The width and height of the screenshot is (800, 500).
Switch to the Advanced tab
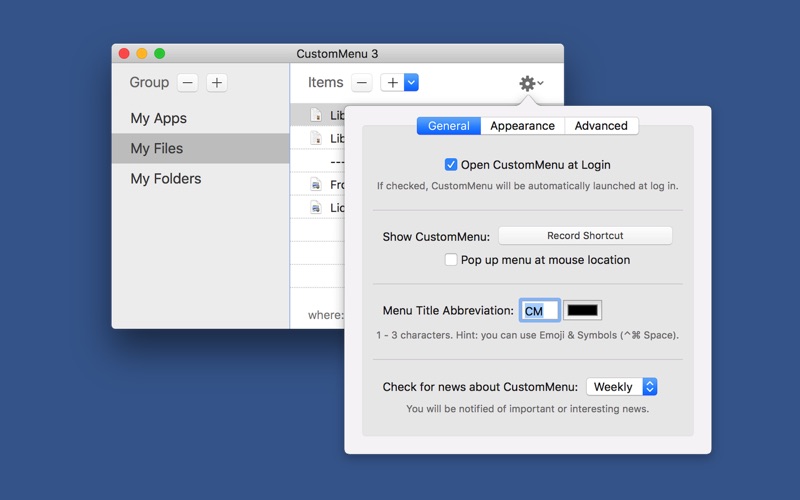click(601, 126)
